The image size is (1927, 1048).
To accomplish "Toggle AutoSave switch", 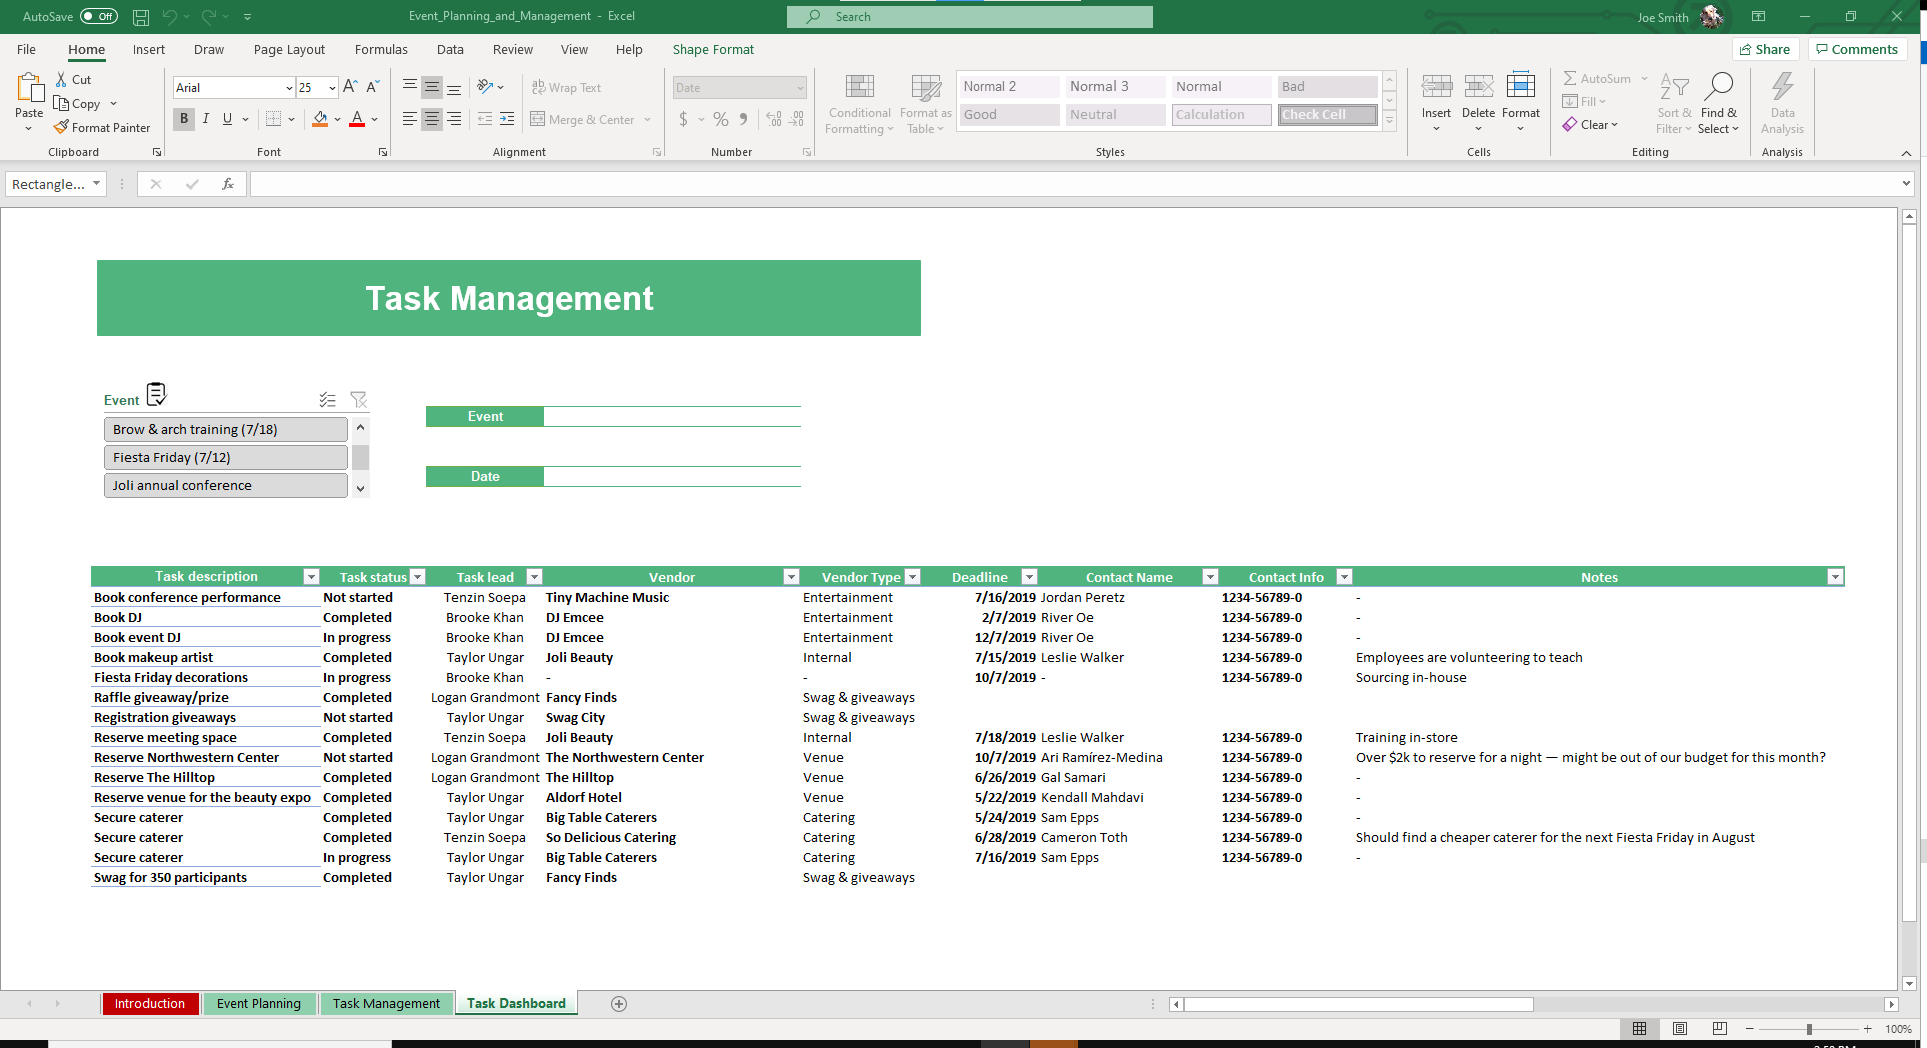I will click(98, 17).
